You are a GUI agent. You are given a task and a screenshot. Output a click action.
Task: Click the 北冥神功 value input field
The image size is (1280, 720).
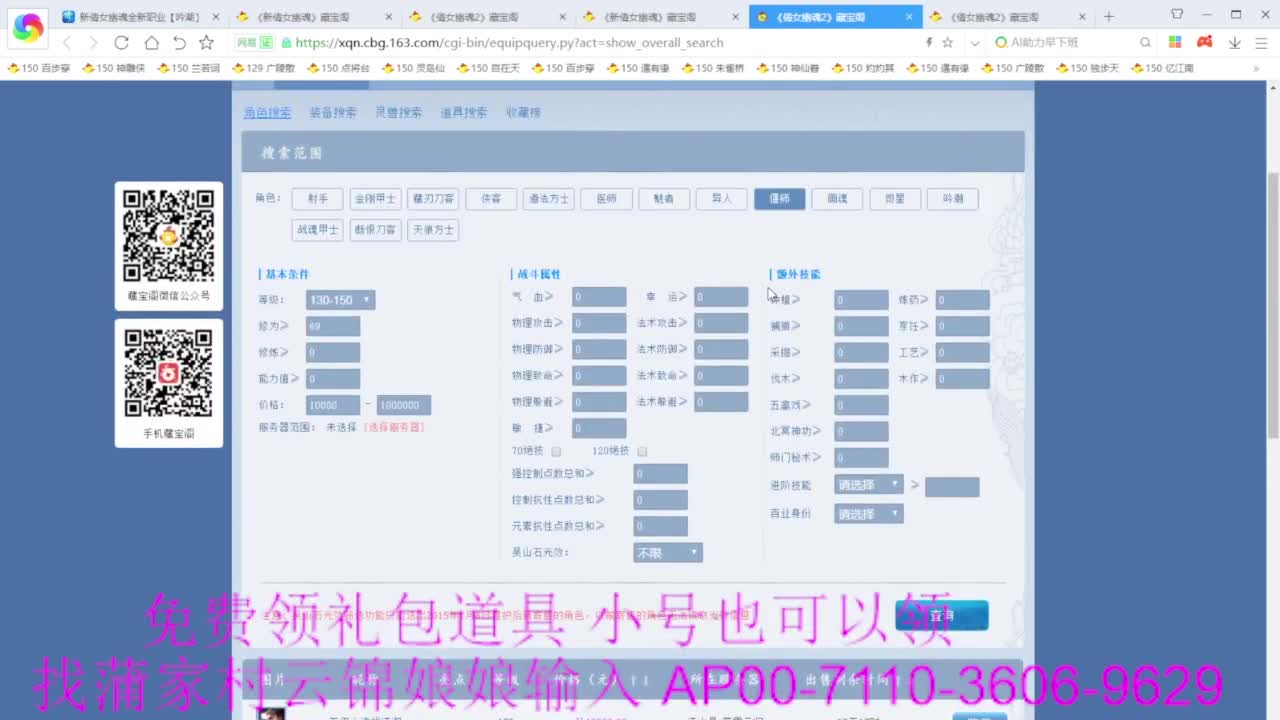861,431
